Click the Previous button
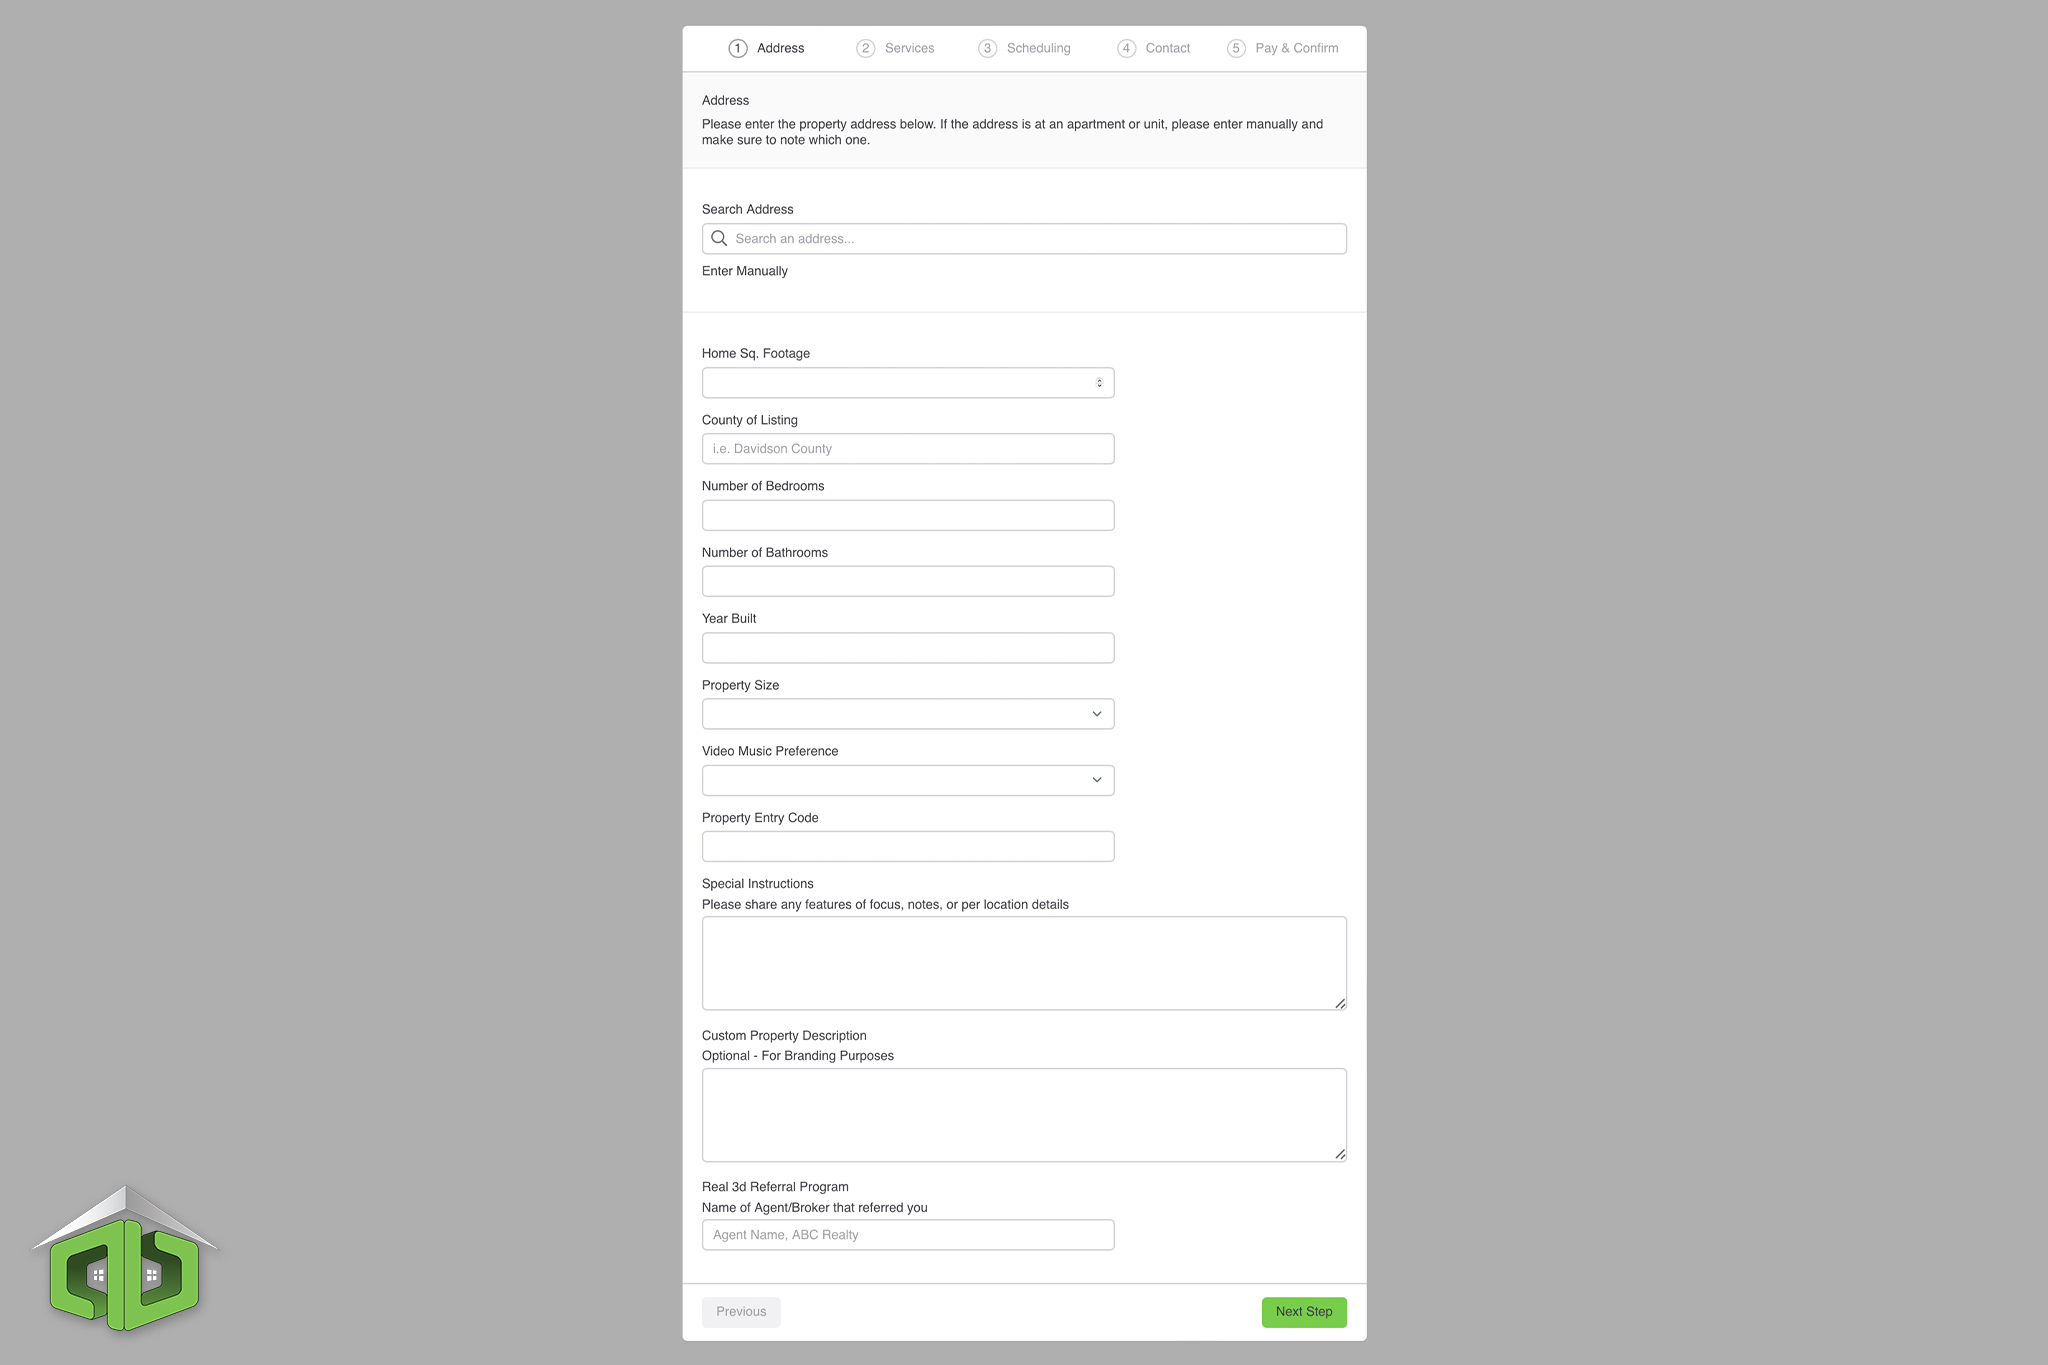 point(741,1312)
